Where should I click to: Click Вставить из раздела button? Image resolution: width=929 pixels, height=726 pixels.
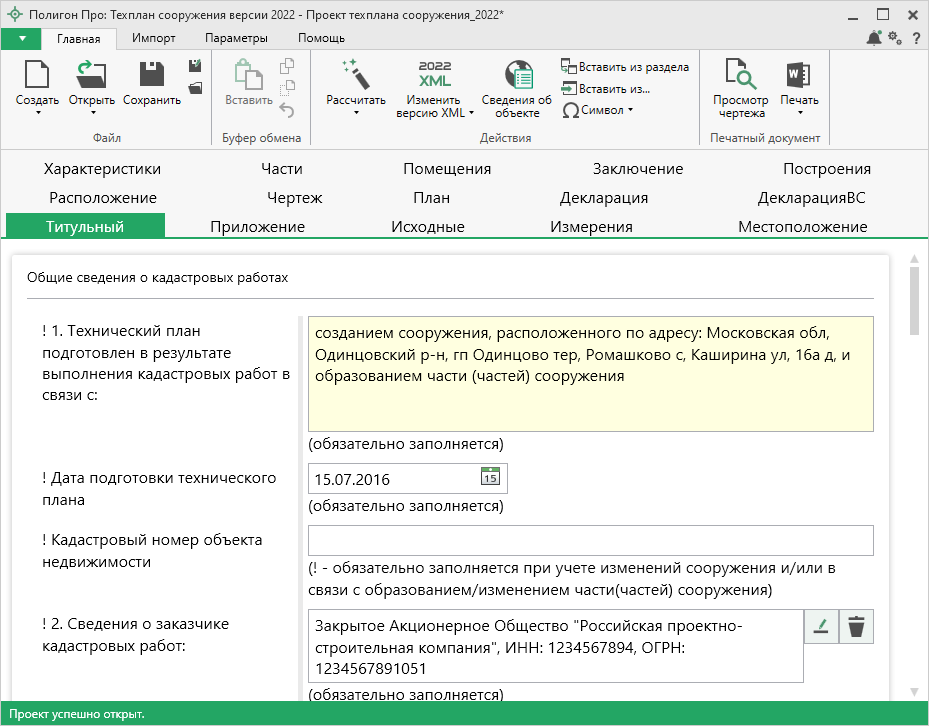pyautogui.click(x=625, y=67)
